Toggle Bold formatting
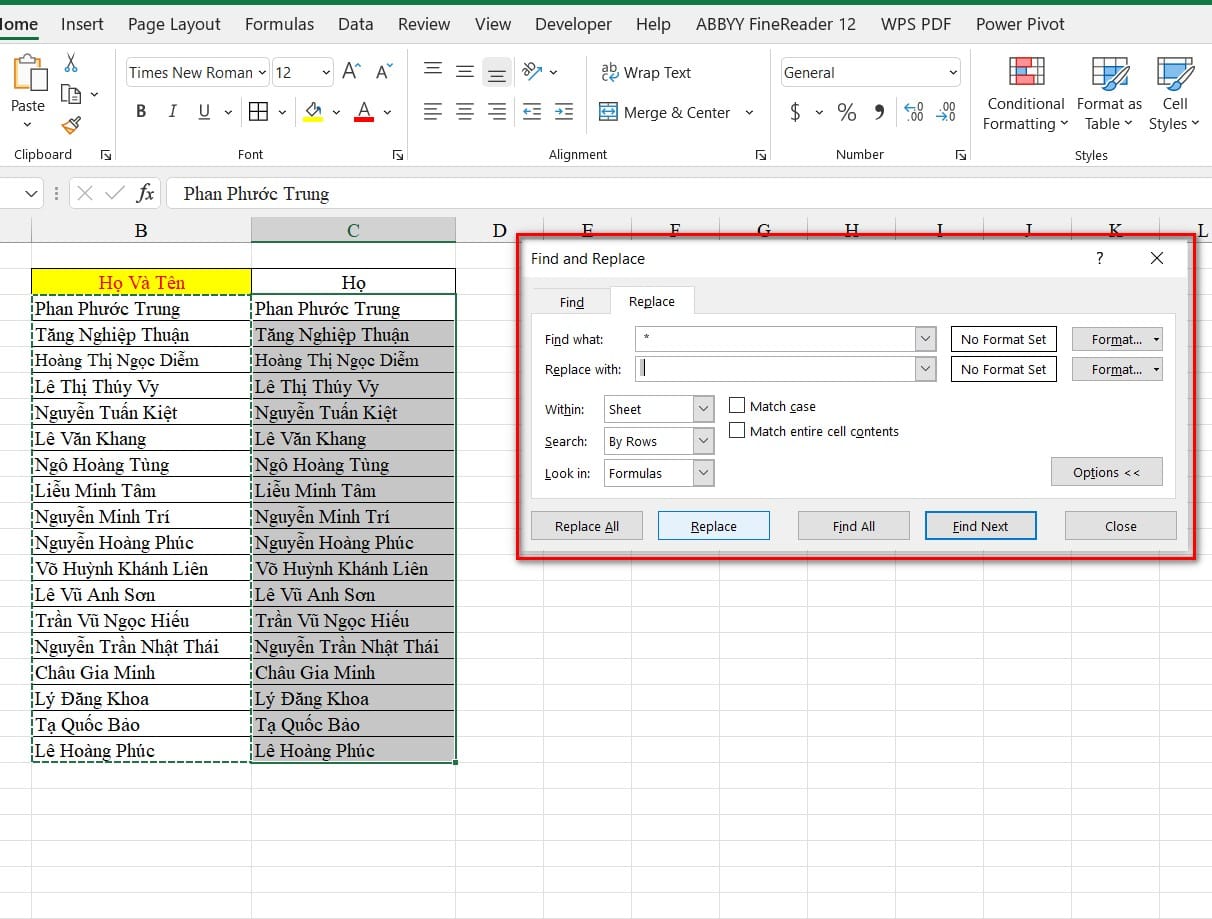This screenshot has width=1212, height=919. tap(141, 112)
